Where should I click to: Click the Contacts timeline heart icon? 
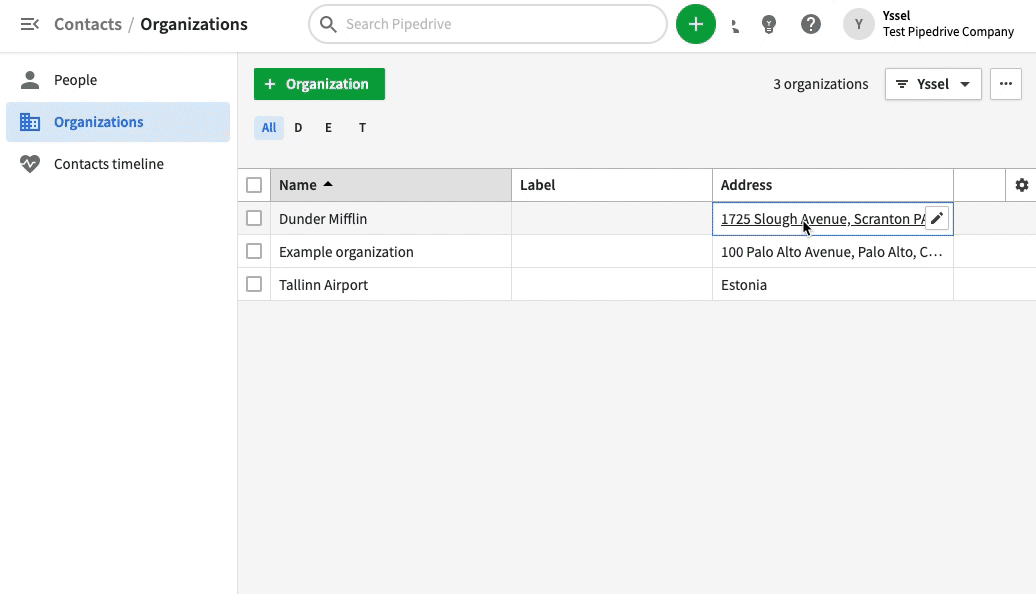pos(30,164)
